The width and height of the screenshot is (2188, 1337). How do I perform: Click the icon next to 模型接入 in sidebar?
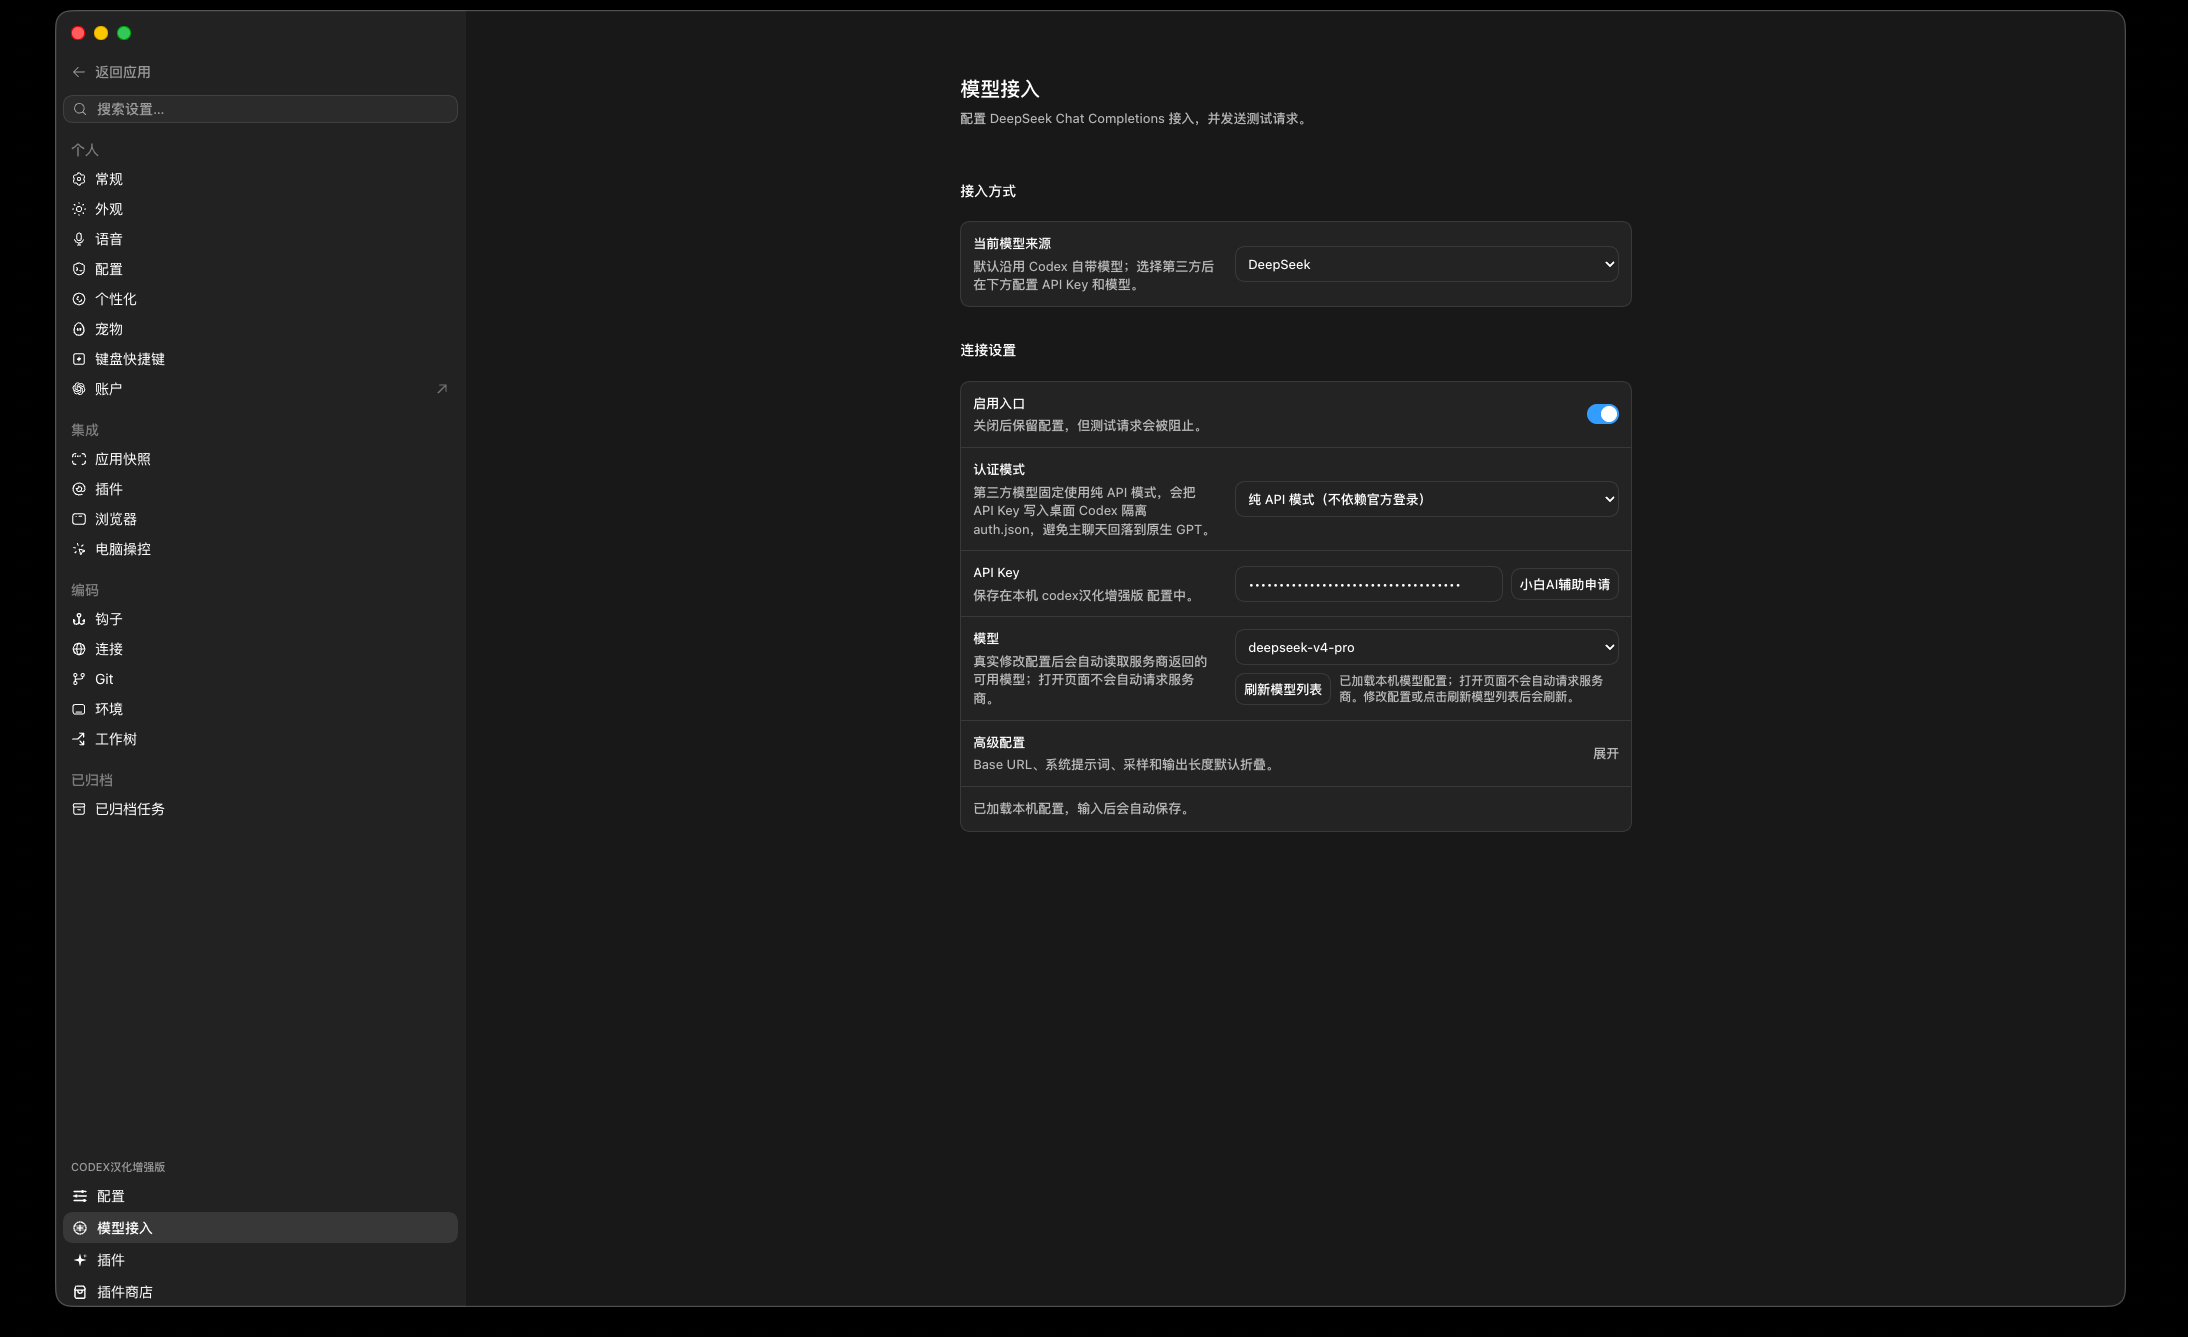click(80, 1228)
